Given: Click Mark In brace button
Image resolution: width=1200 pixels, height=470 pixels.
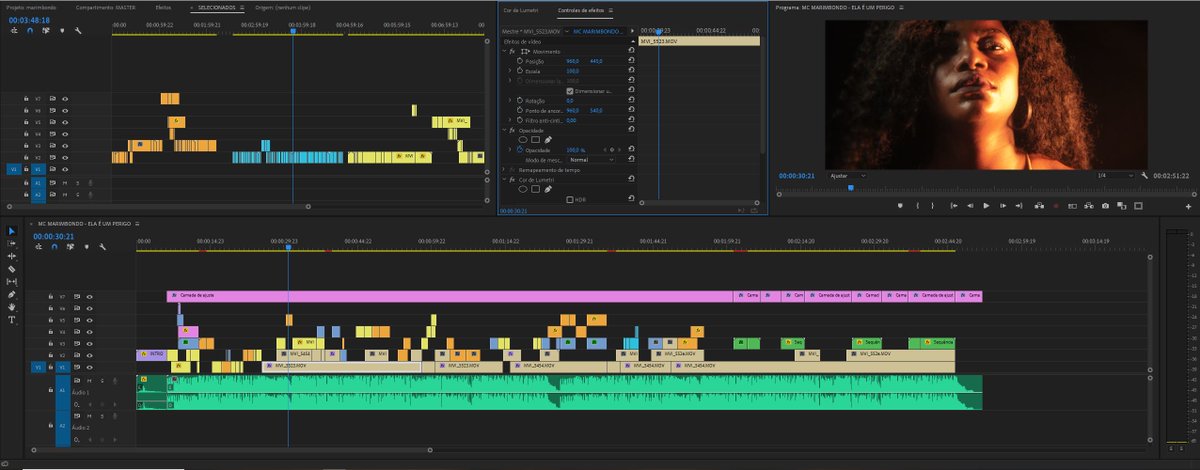Looking at the screenshot, I should 917,206.
